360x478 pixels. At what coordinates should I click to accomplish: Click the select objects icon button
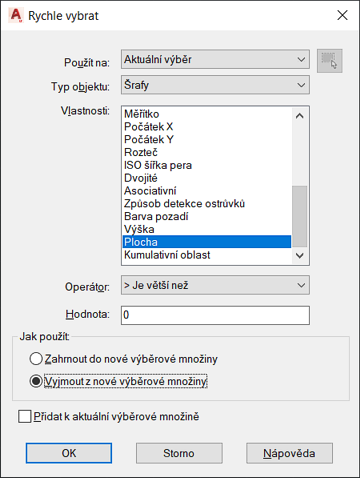pos(329,61)
